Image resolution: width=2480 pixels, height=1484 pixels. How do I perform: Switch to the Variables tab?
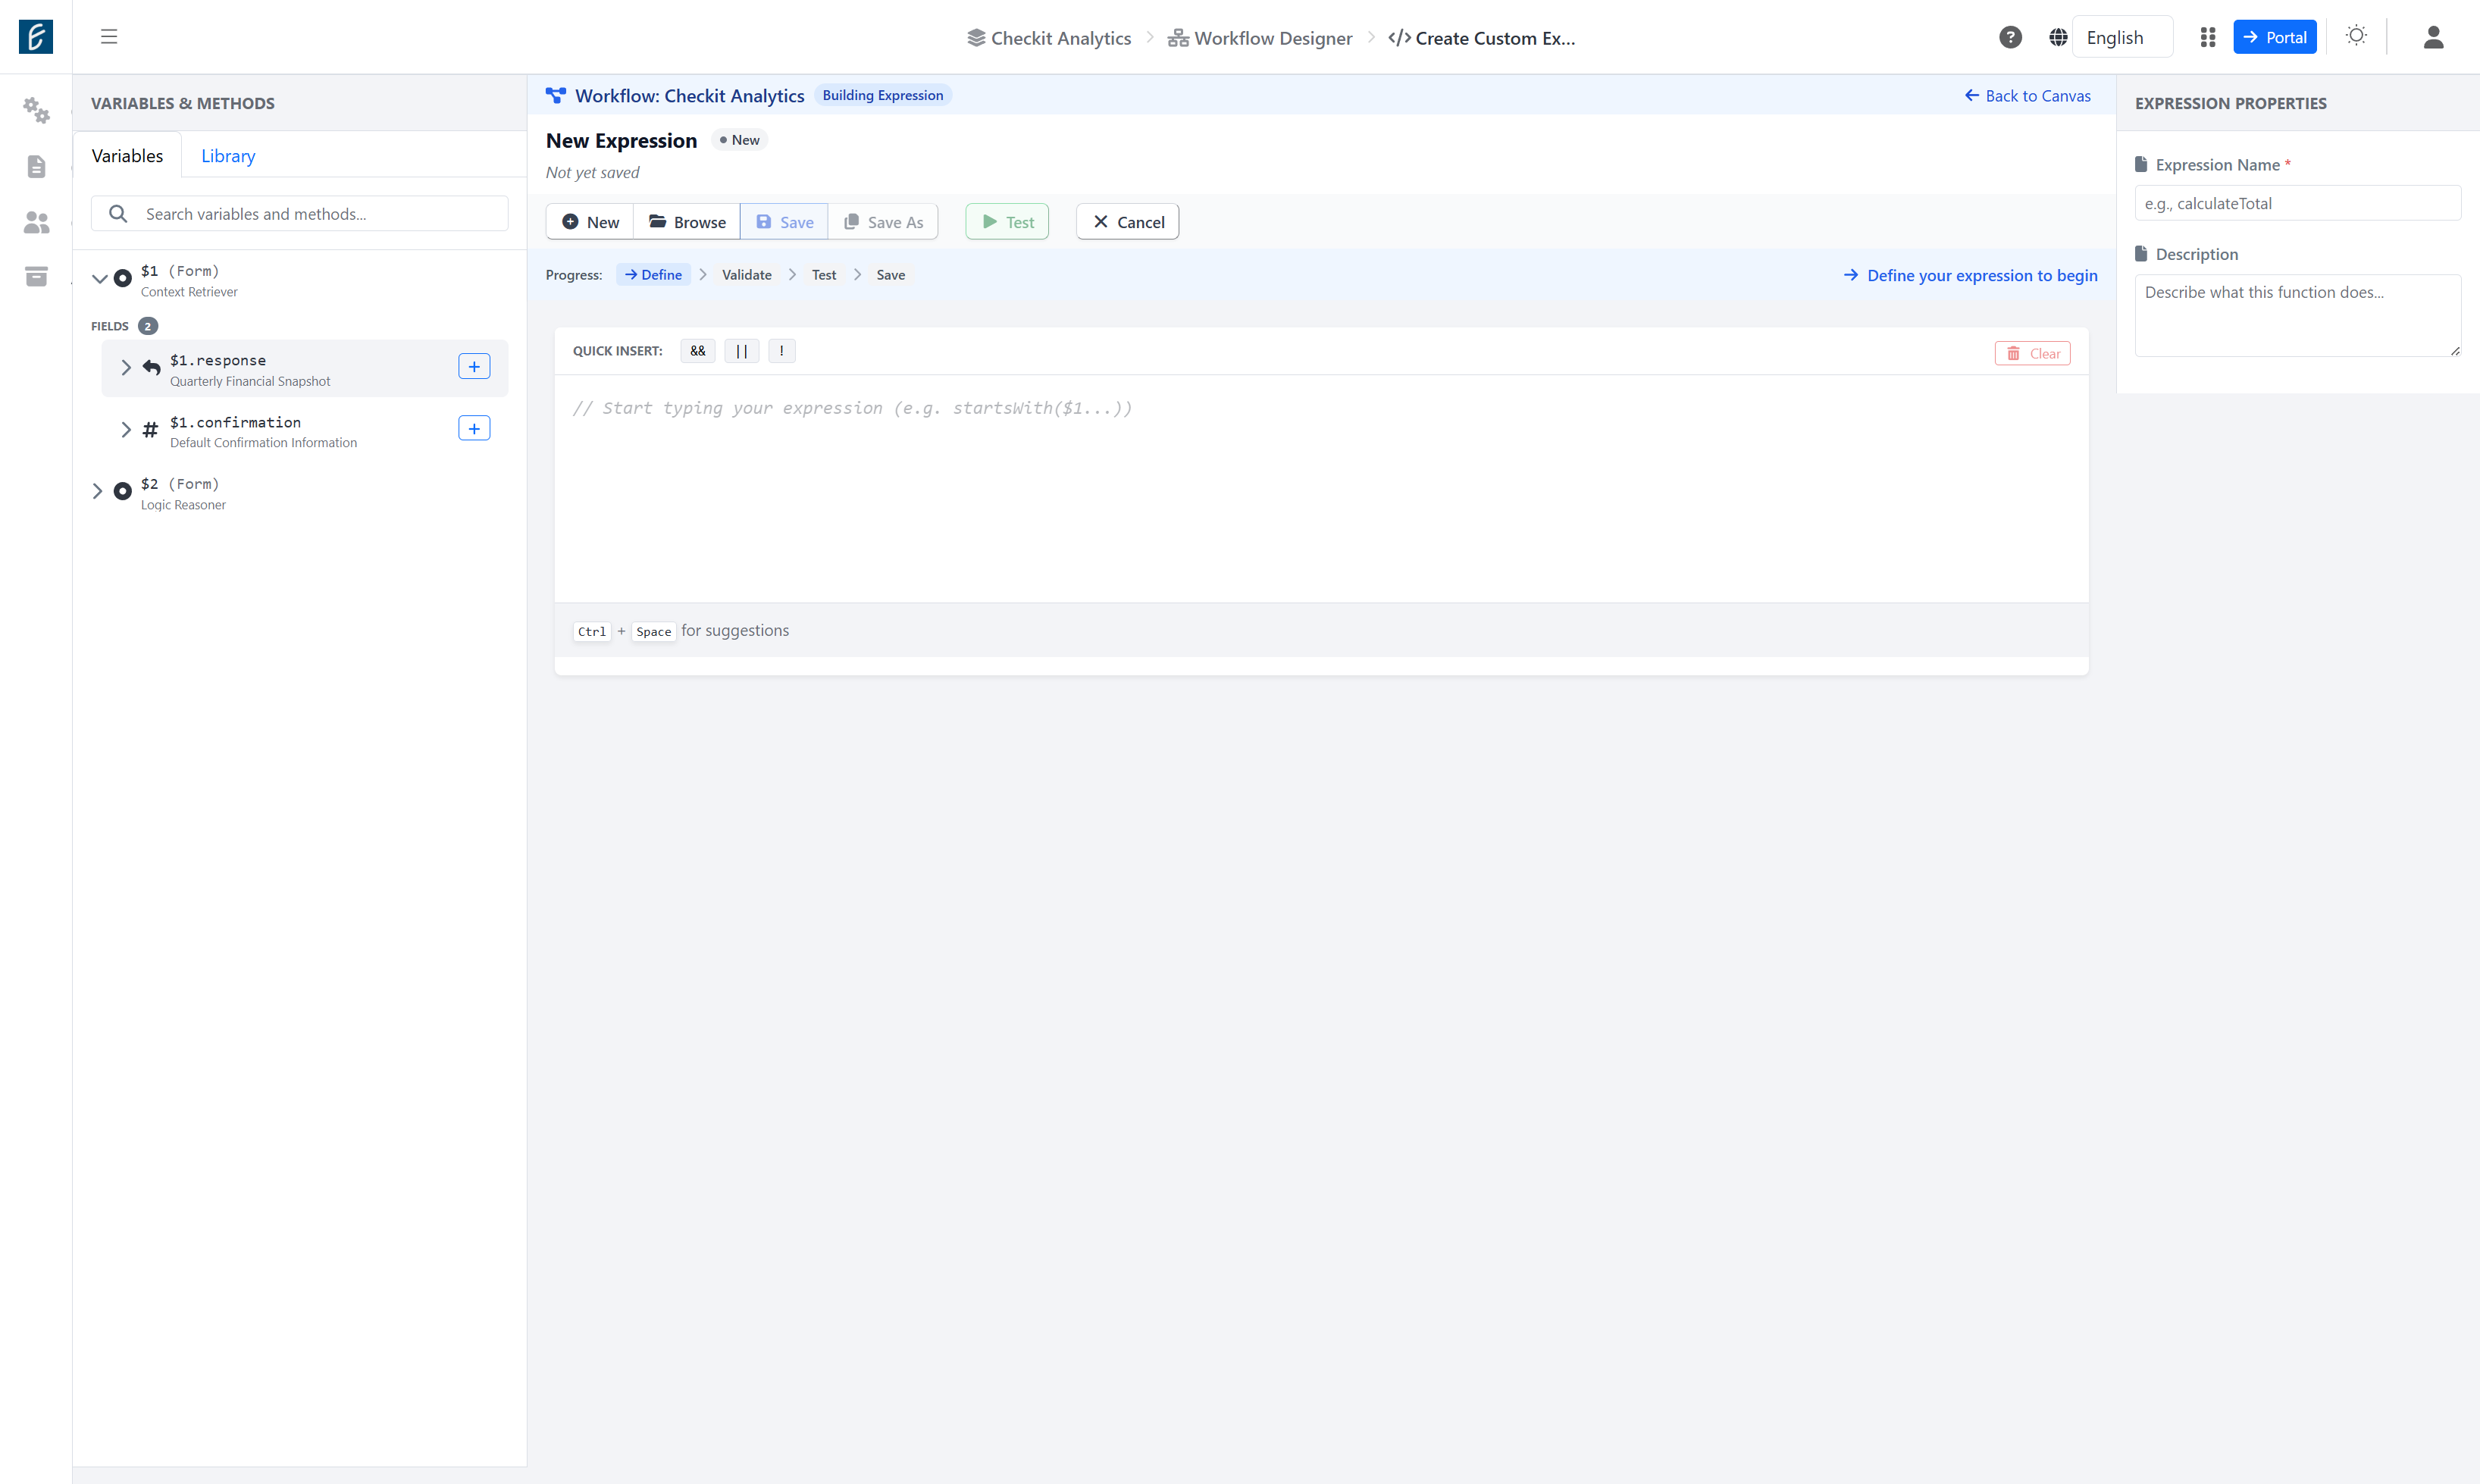(127, 156)
